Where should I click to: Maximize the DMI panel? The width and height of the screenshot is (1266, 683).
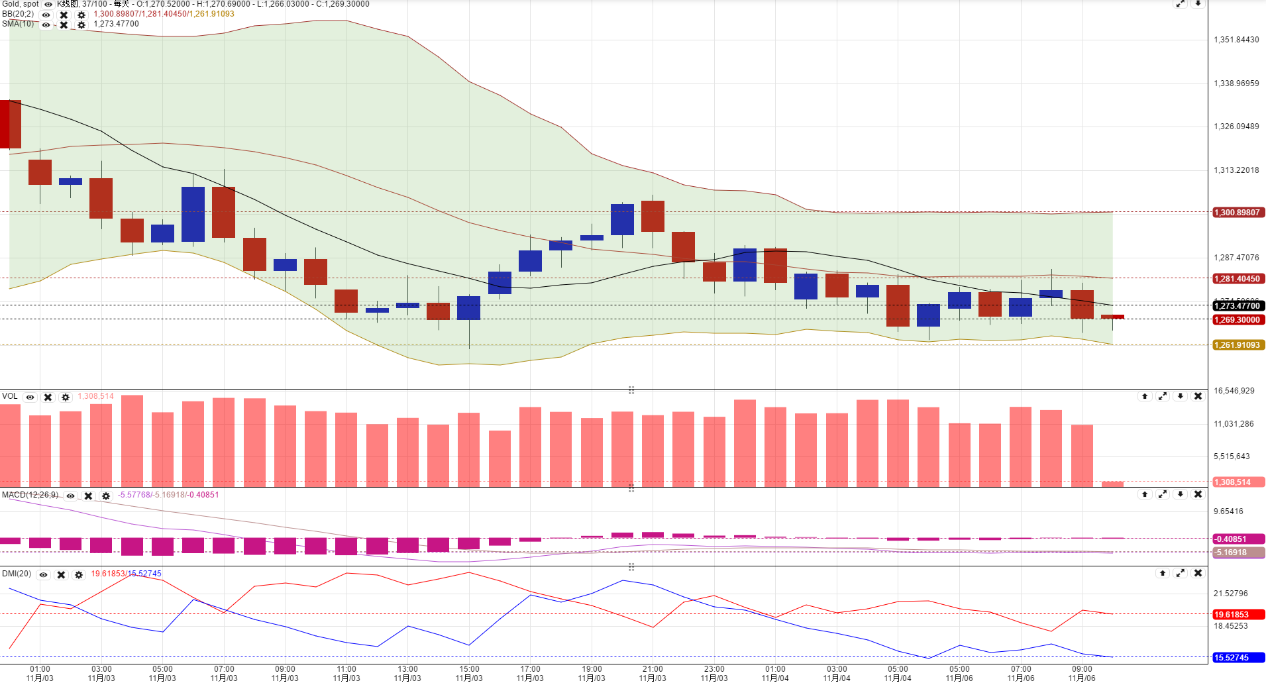click(1180, 574)
